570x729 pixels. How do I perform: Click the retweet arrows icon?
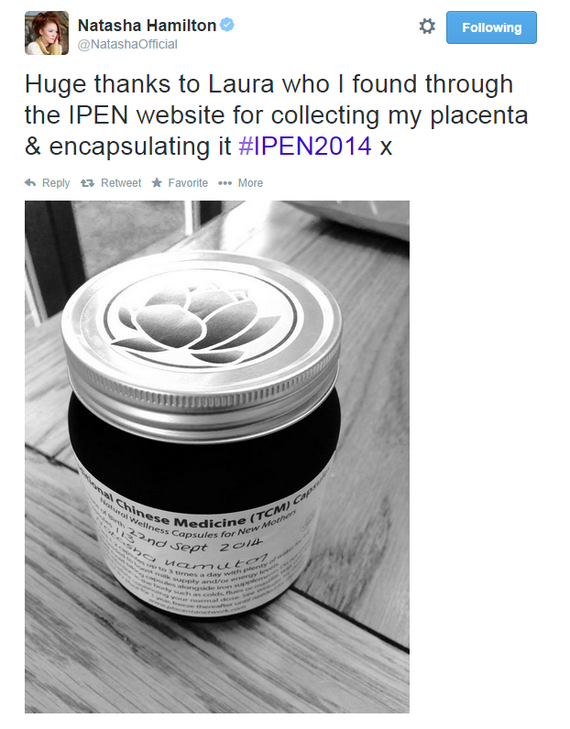click(x=87, y=183)
